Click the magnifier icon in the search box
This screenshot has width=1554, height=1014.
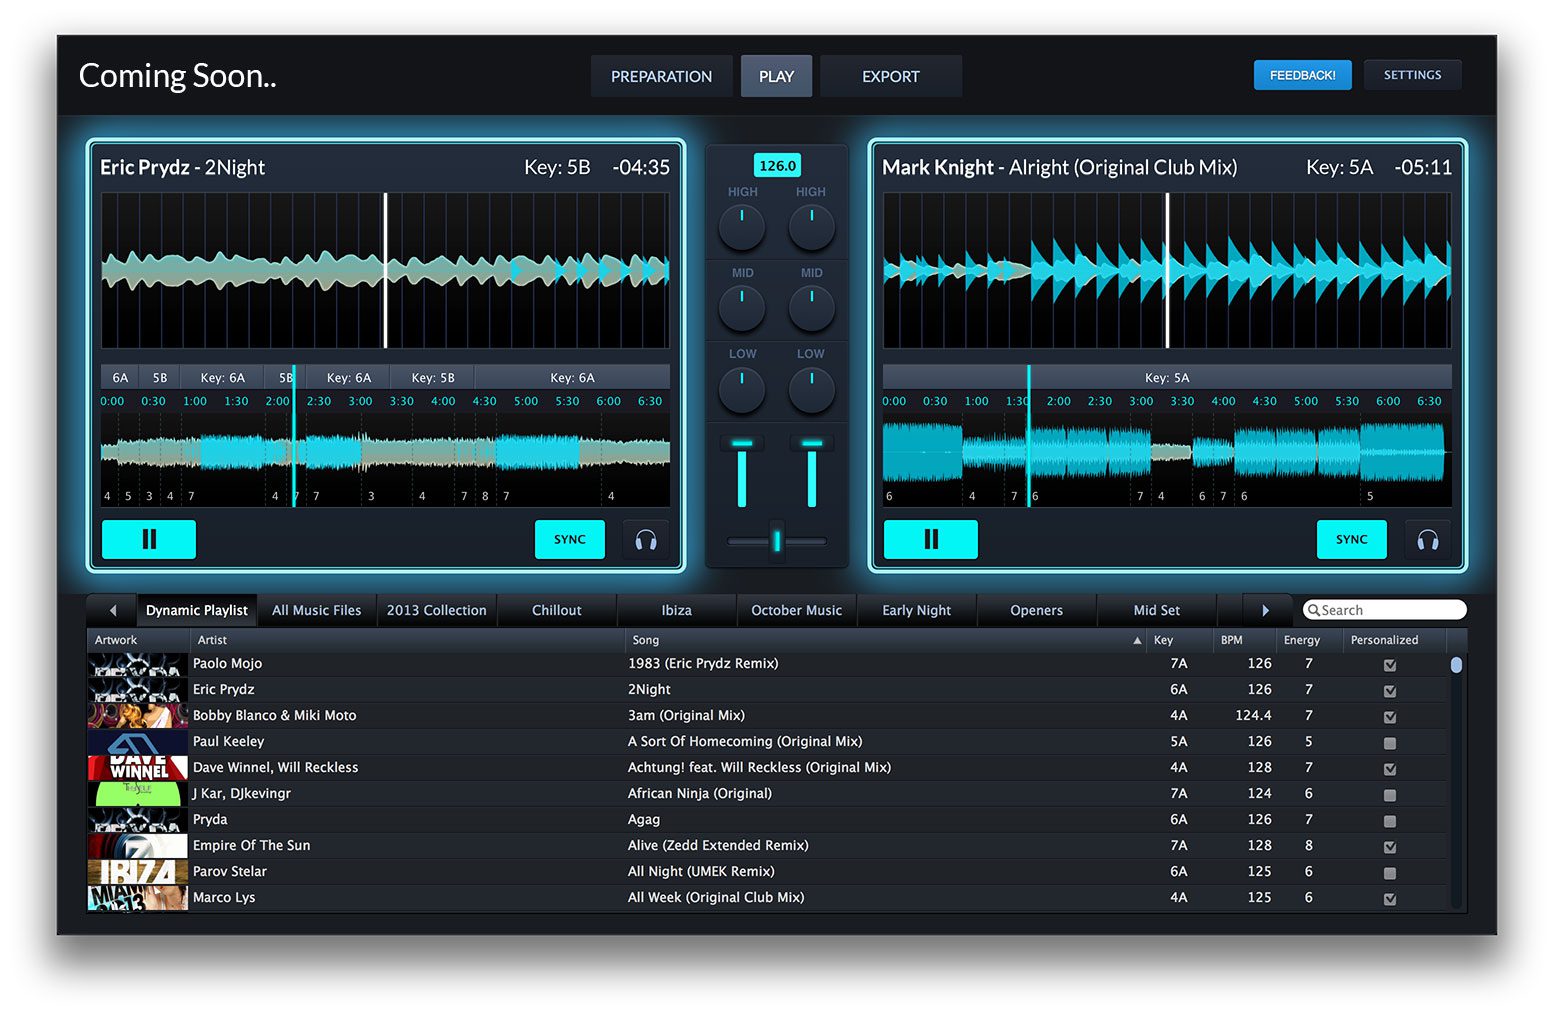(x=1313, y=610)
